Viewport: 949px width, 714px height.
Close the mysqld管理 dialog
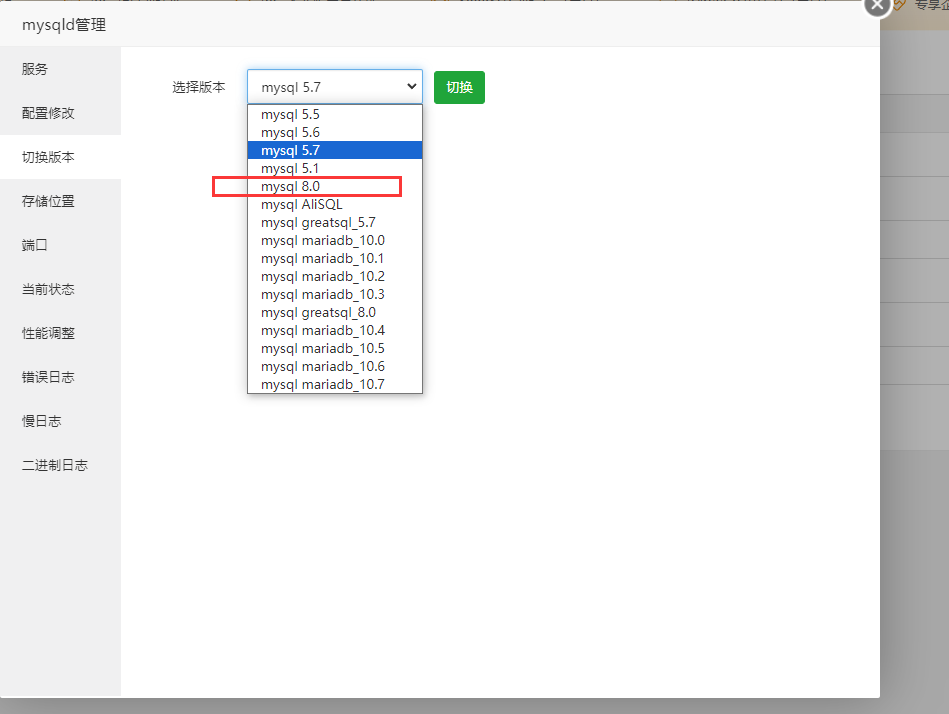tap(877, 6)
